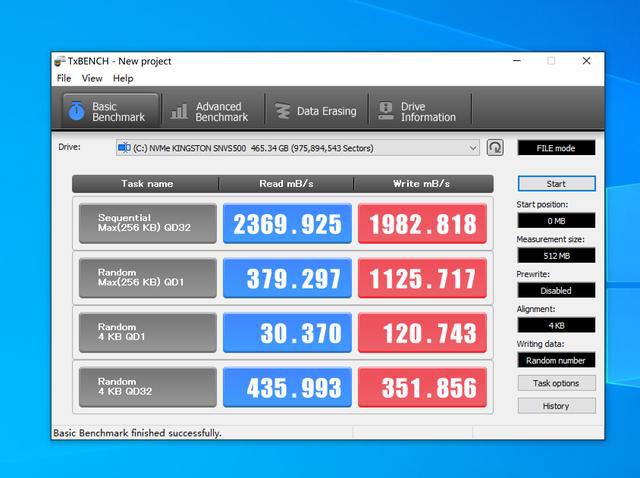
Task: Select read value 379.297
Action: click(287, 278)
